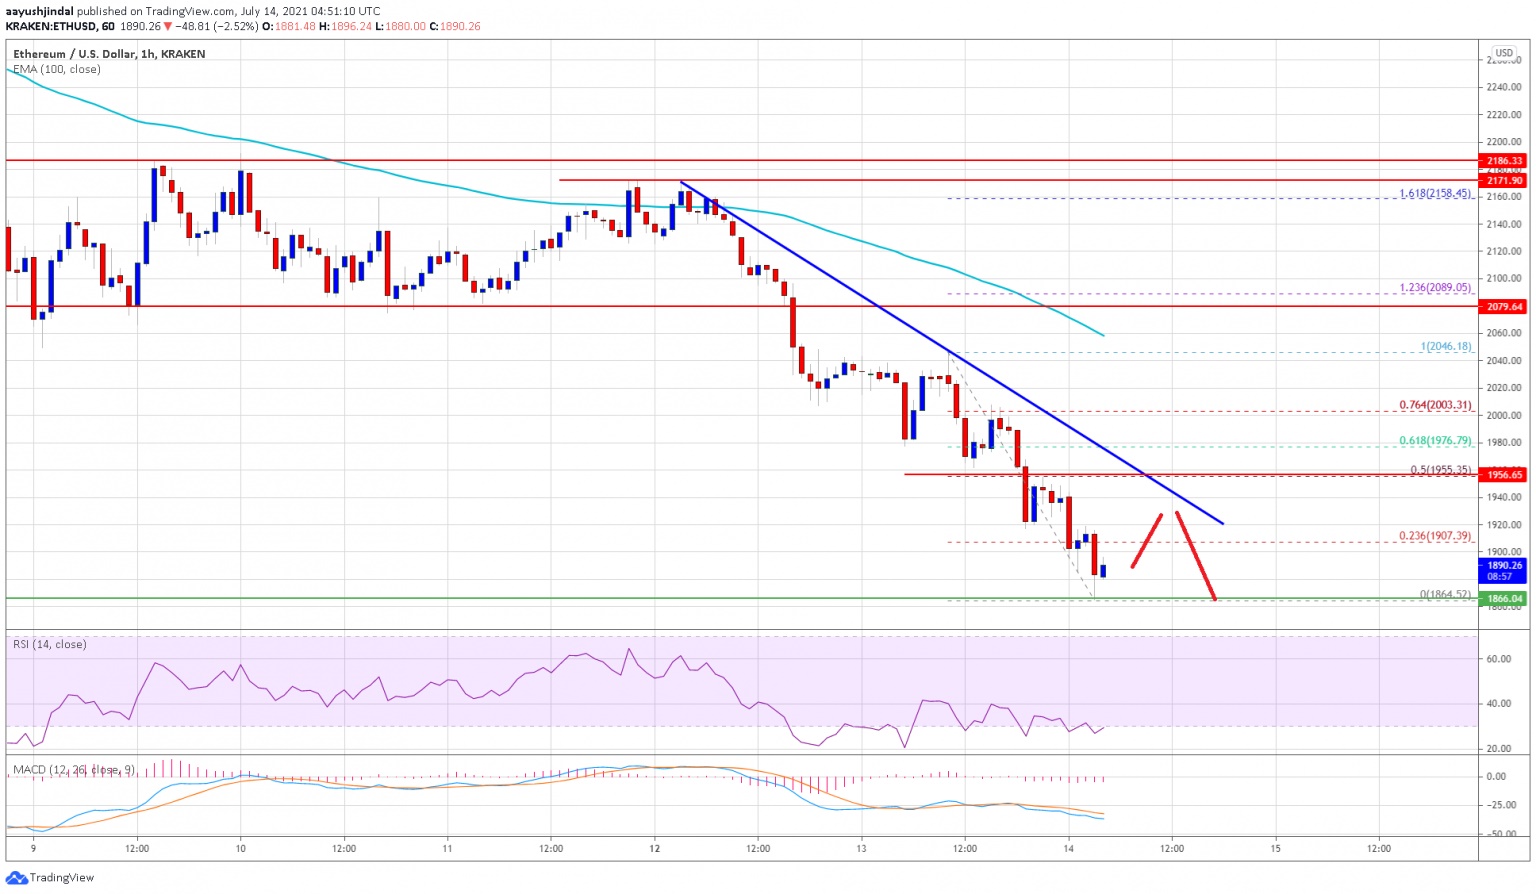1536x894 pixels.
Task: Click the KRAKEN:ETHUSD, 60 symbol header
Action: pos(59,26)
